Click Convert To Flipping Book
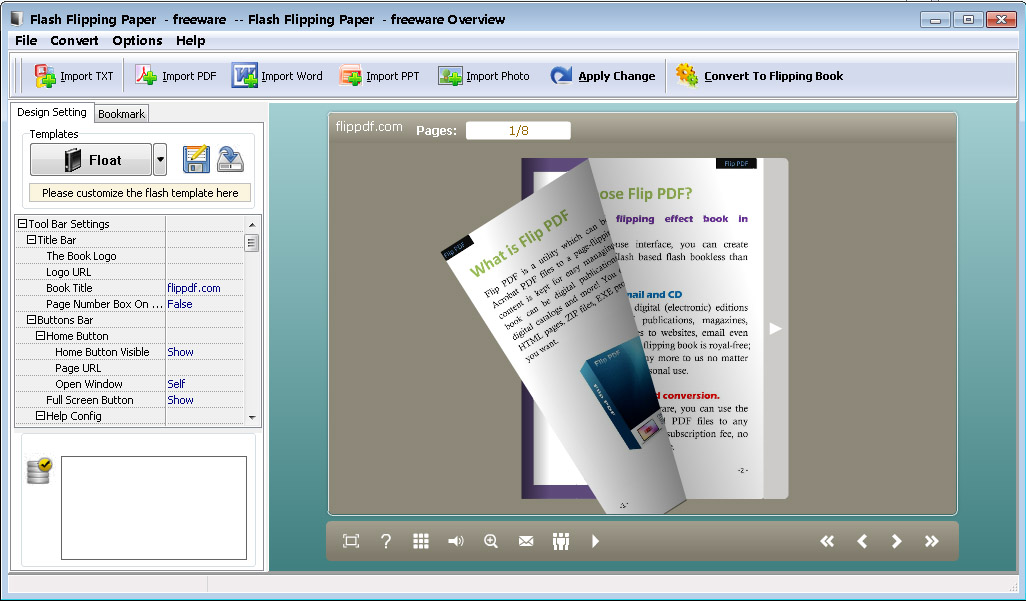Screen dimensions: 1026x601 coord(759,76)
